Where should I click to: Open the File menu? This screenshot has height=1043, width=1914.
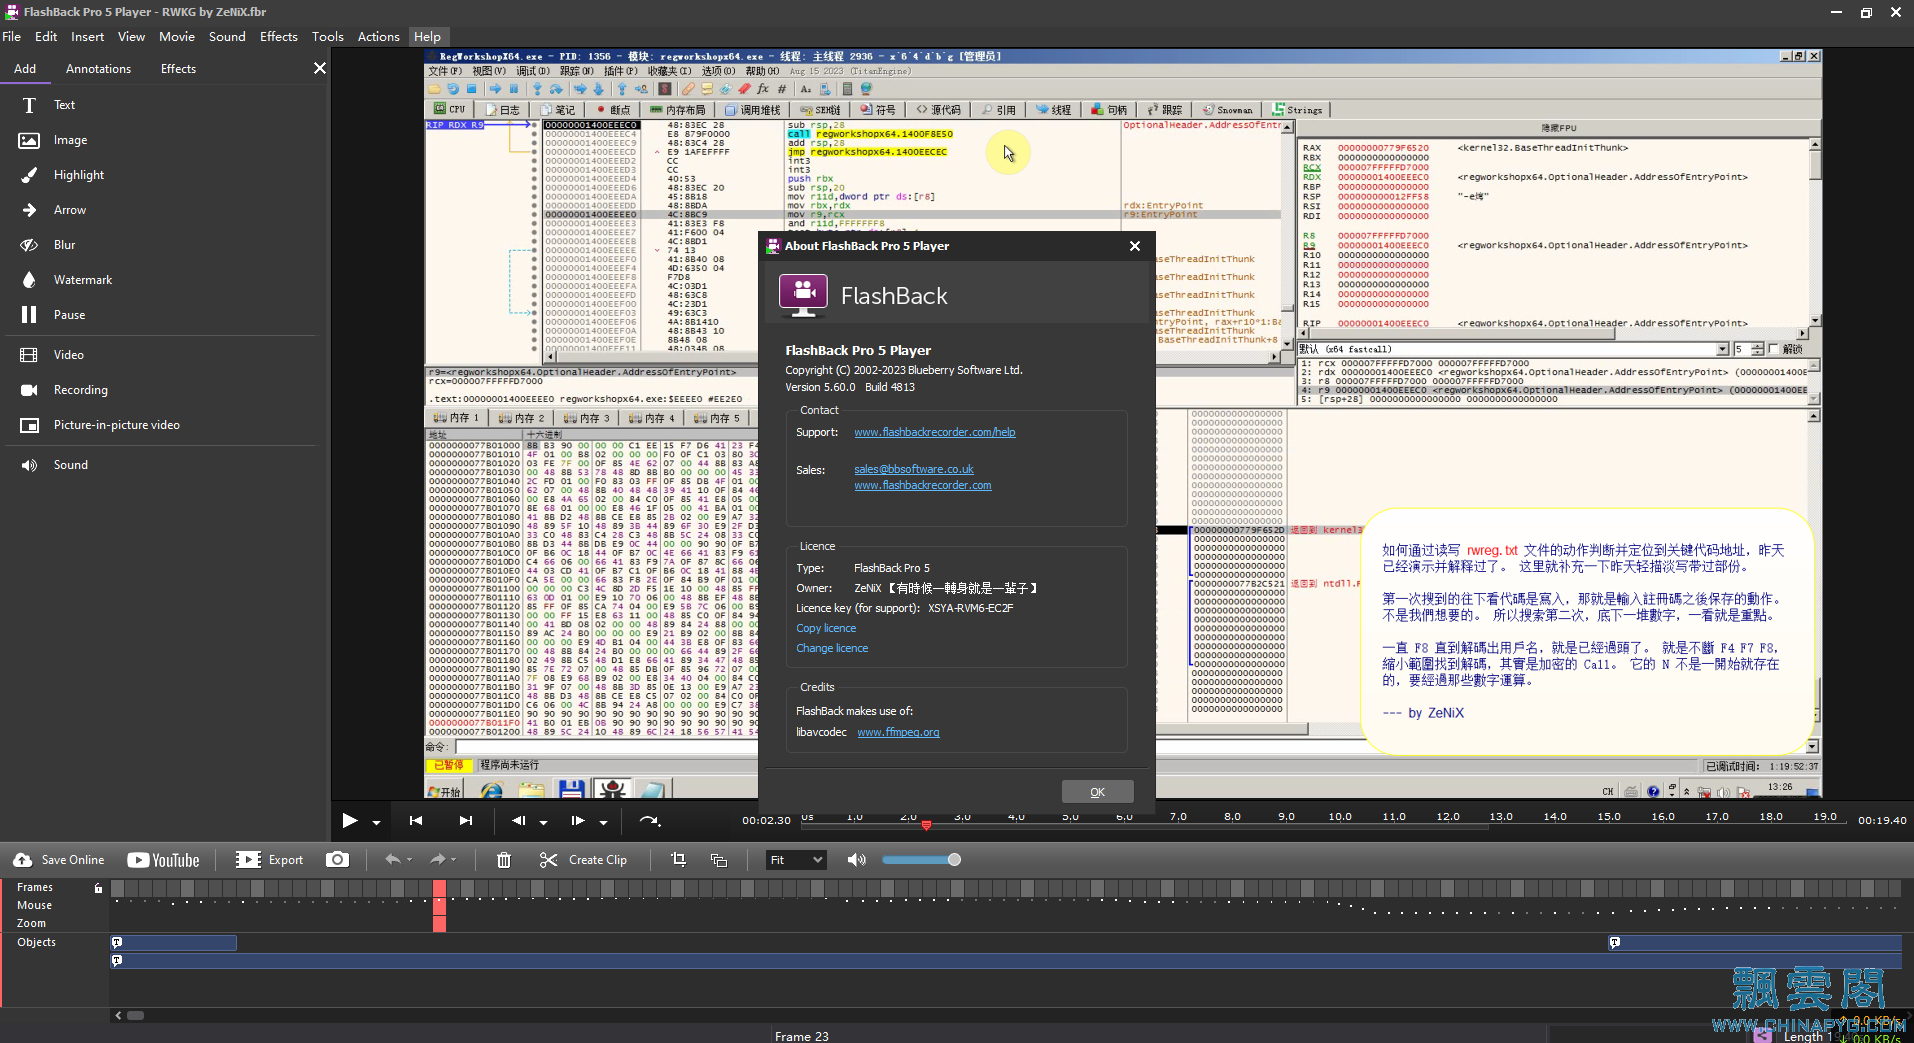12,37
